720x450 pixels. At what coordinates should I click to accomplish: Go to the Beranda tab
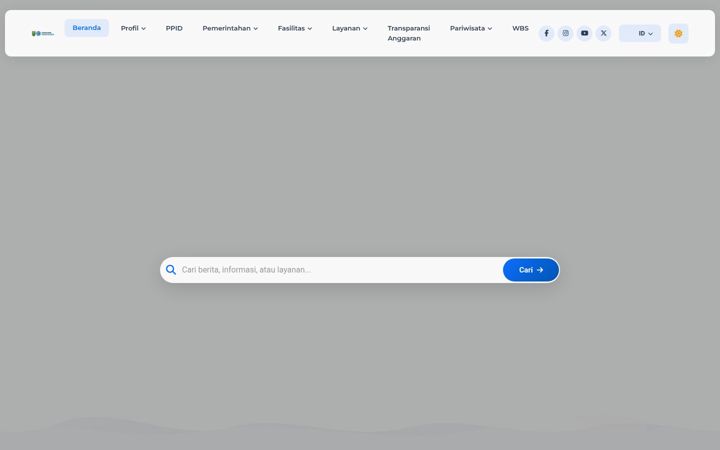click(86, 28)
